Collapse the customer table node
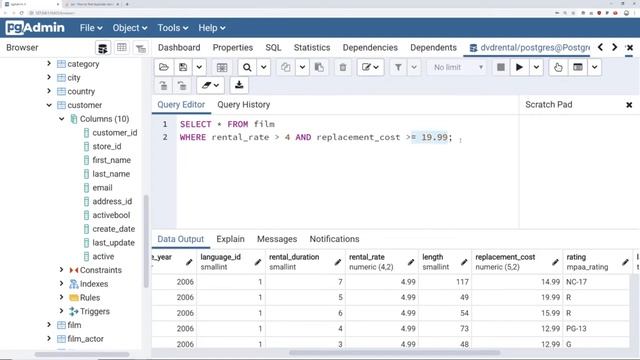 [x=49, y=105]
